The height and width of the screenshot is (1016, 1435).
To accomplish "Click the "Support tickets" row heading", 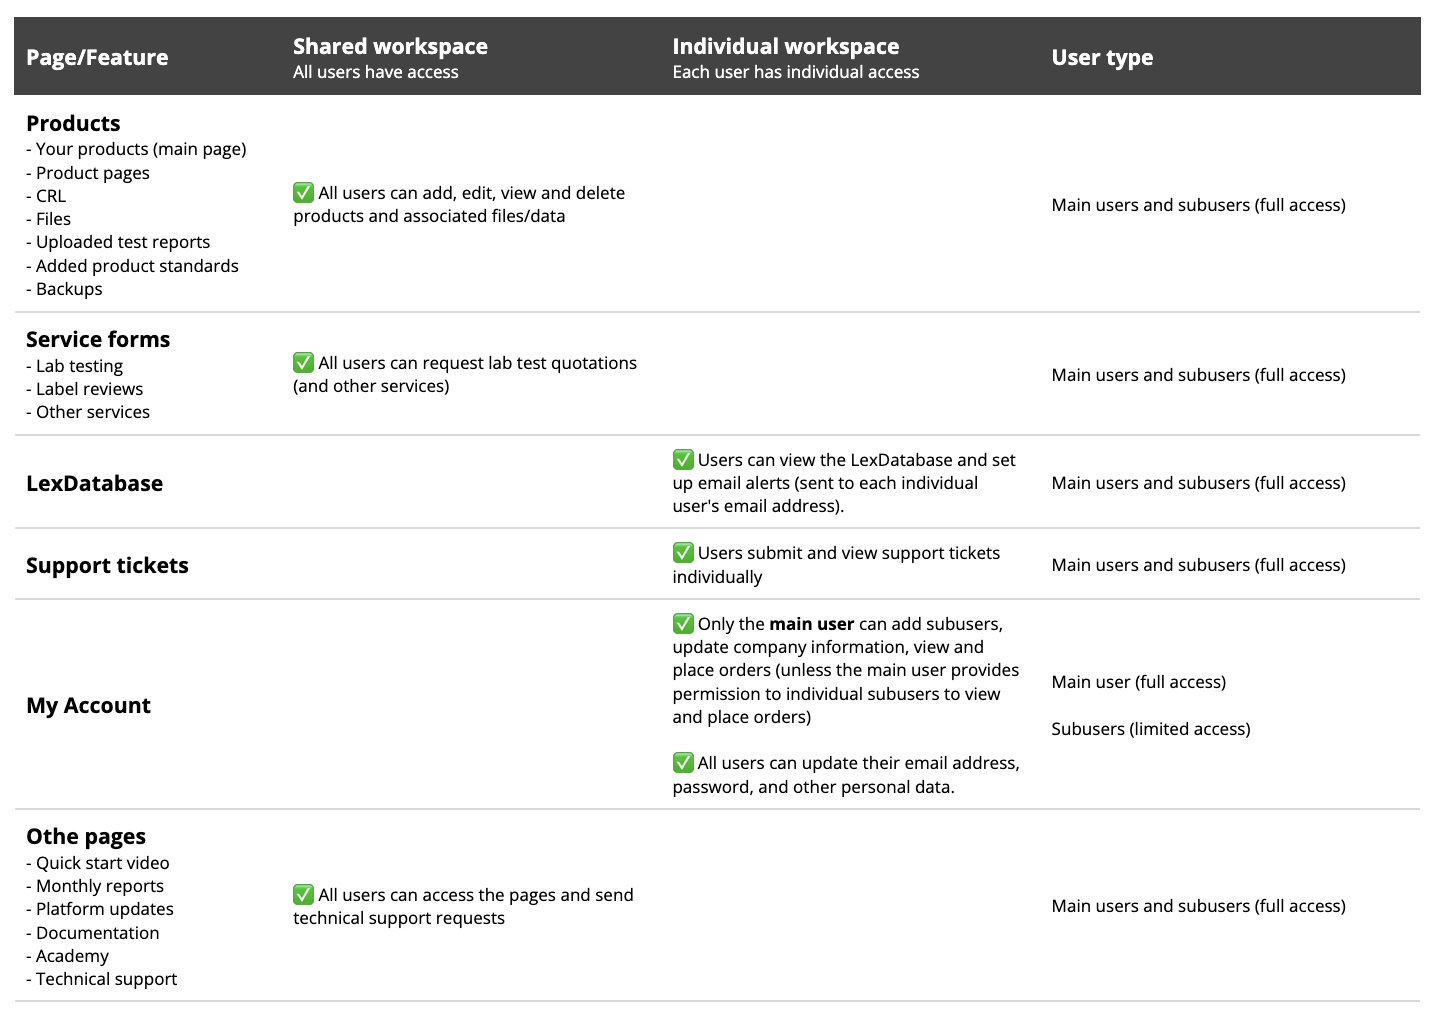I will click(x=107, y=566).
